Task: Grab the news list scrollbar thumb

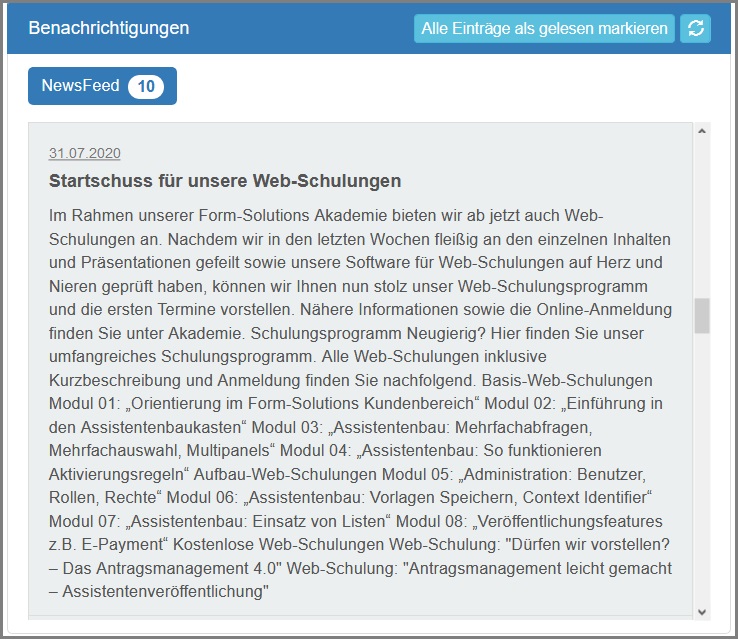Action: pos(702,315)
